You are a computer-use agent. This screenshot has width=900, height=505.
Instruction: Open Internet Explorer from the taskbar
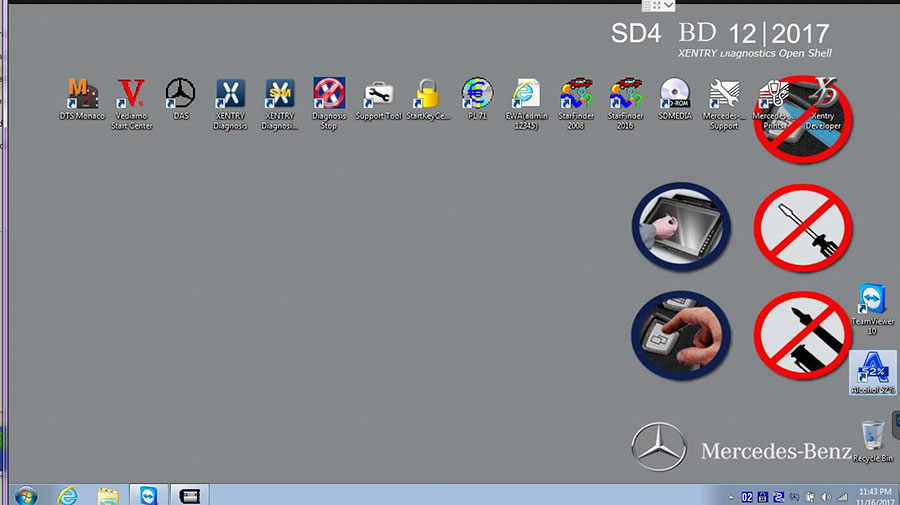[67, 495]
